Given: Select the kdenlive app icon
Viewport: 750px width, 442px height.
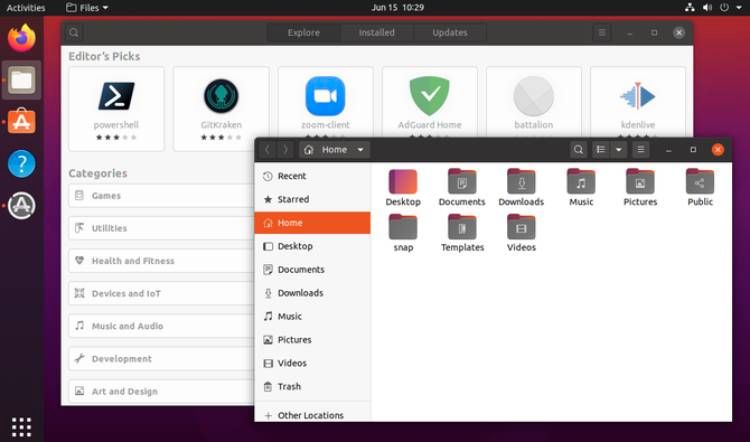Looking at the screenshot, I should (x=638, y=96).
